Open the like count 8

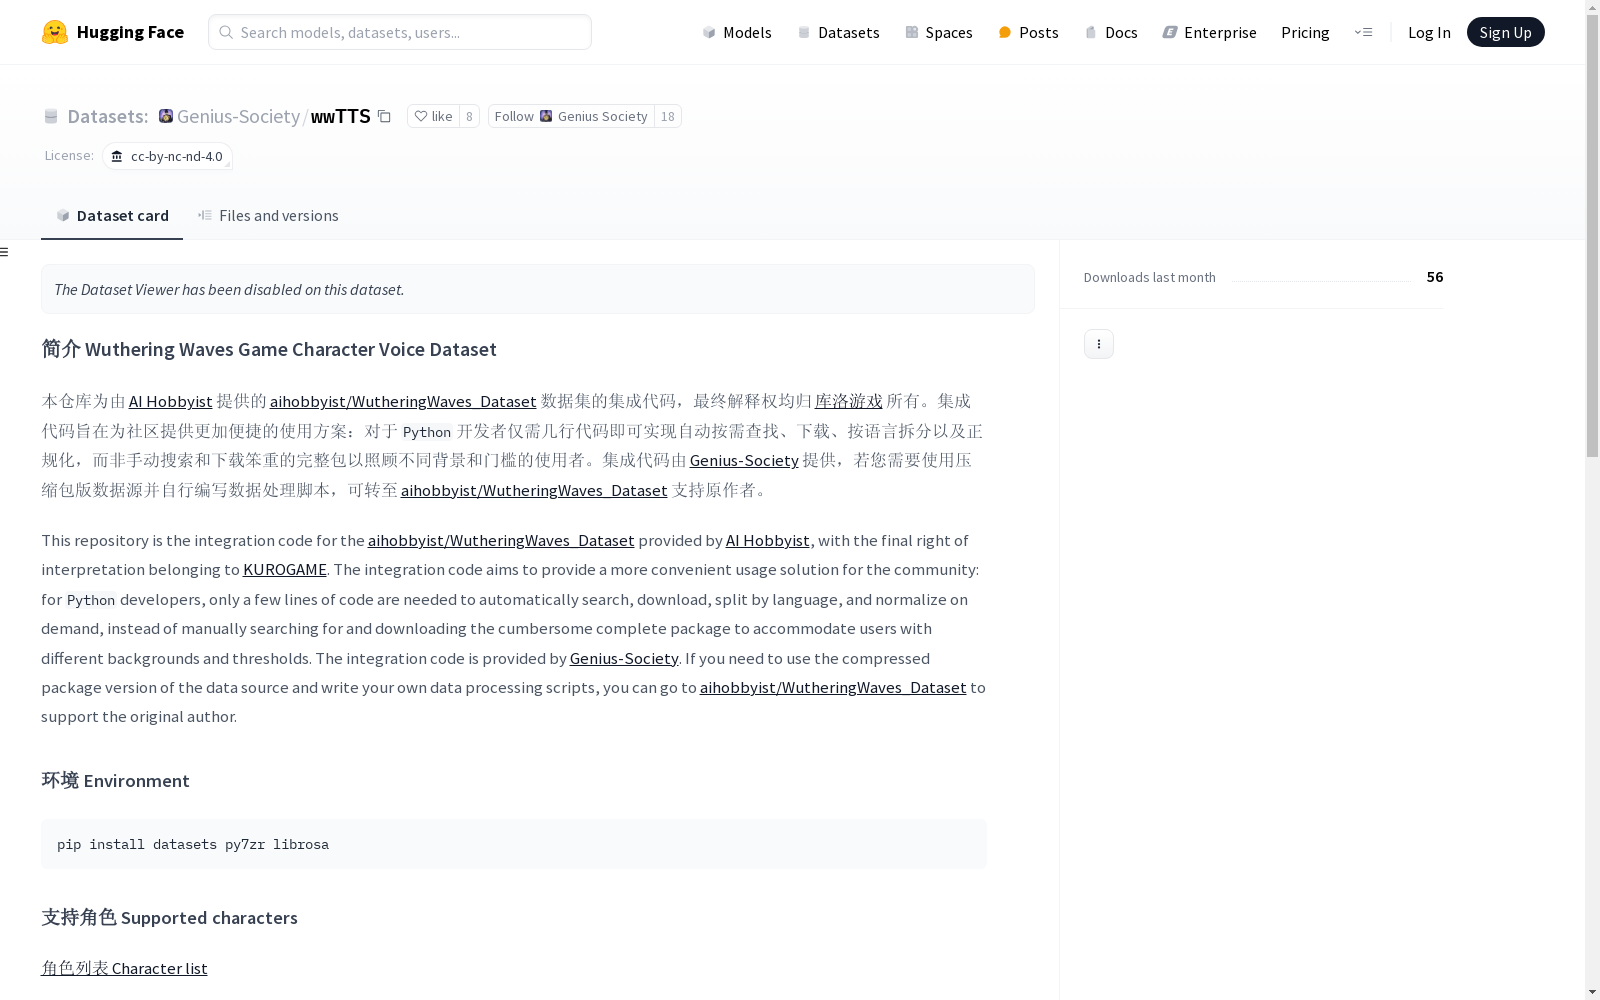(x=469, y=116)
